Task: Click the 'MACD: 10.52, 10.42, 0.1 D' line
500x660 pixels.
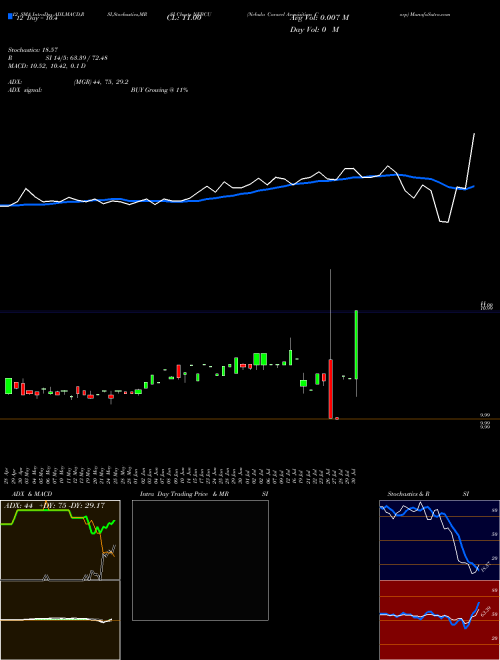Action: point(47,66)
